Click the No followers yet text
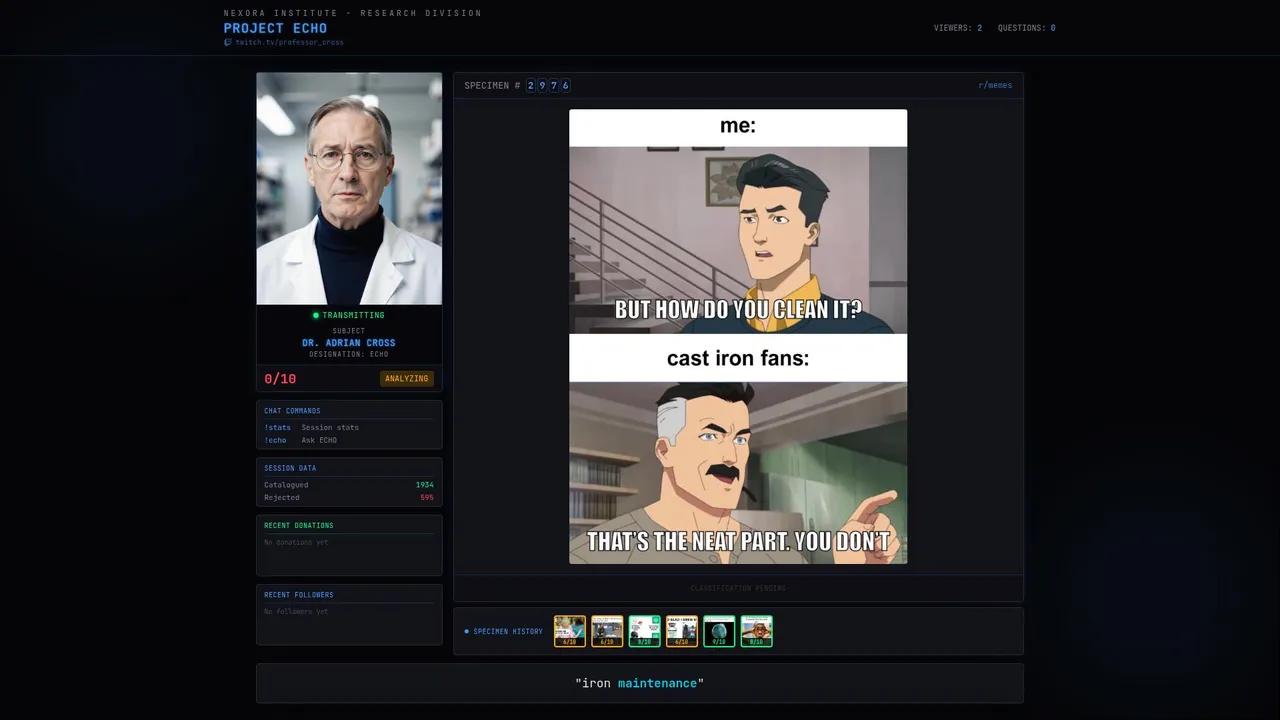This screenshot has width=1280, height=720. coord(296,611)
